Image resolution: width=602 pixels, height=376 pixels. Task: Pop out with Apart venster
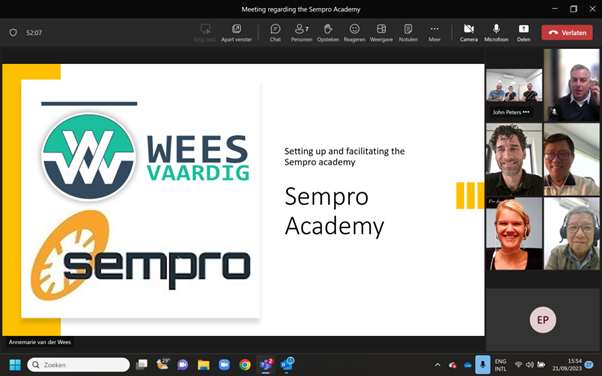(x=236, y=33)
